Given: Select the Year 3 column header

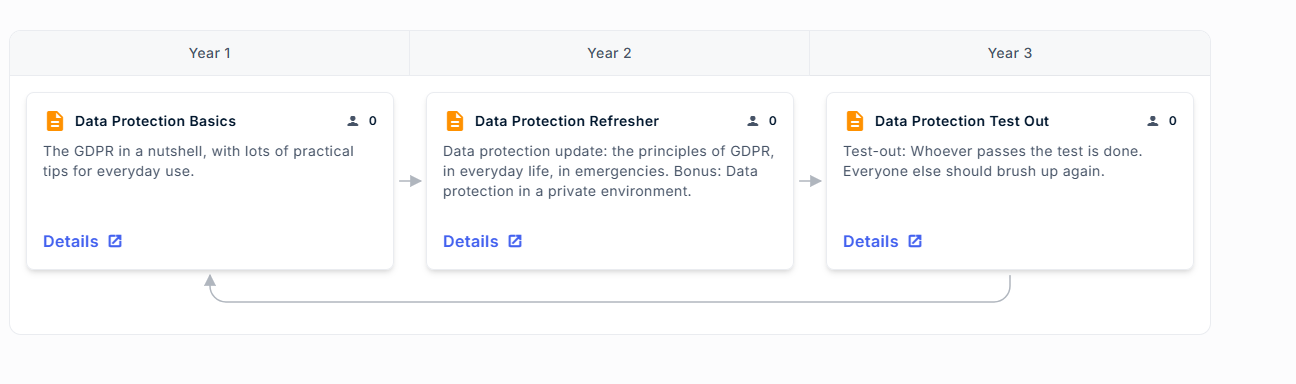Looking at the screenshot, I should (x=1010, y=53).
